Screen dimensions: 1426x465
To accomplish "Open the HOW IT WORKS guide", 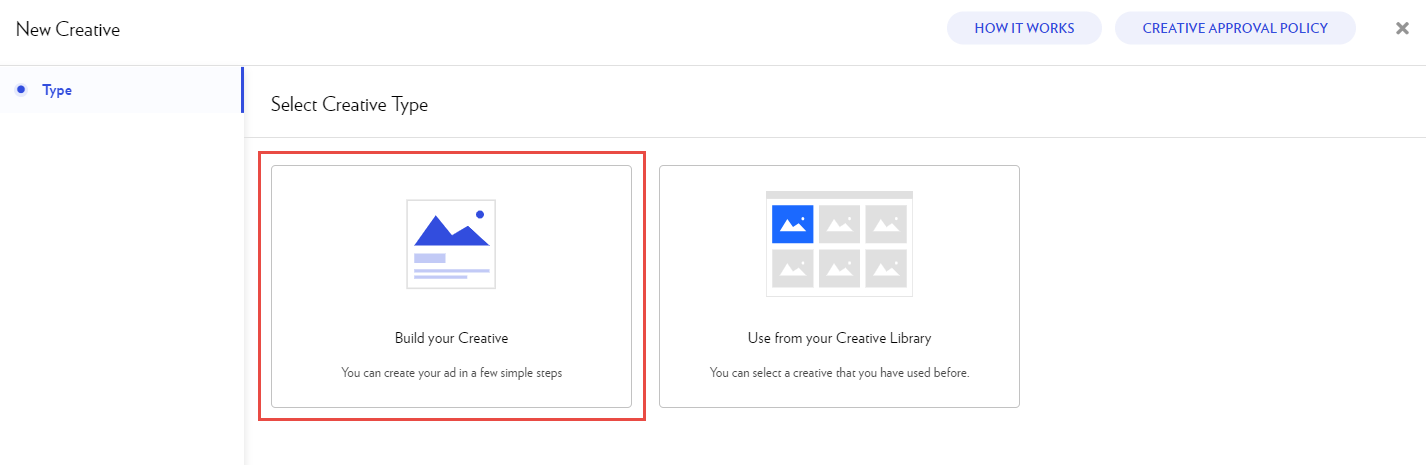I will click(1024, 28).
